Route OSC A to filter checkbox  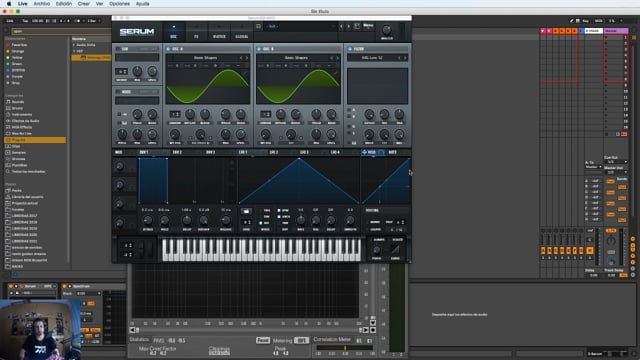(x=349, y=110)
